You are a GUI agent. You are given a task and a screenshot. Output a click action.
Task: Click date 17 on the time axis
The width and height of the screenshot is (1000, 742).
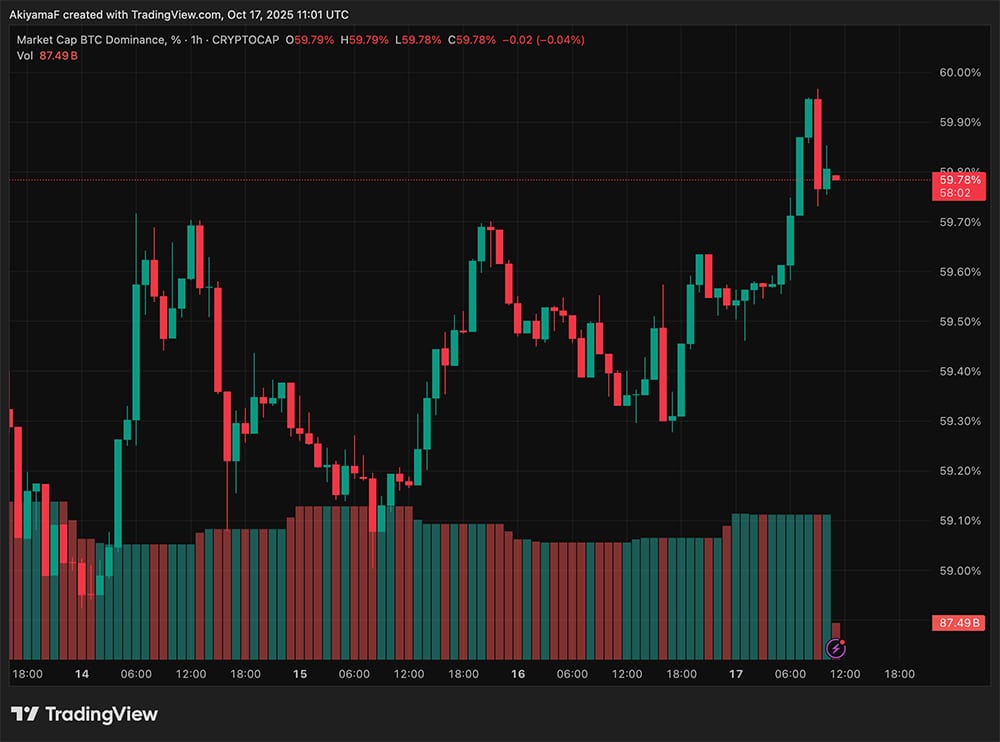click(736, 674)
